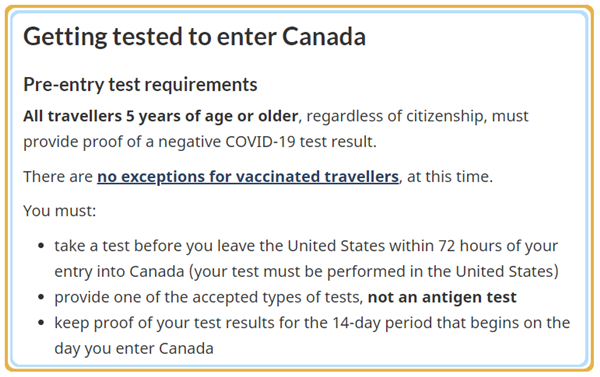Click the text at this time after link
This screenshot has width=600, height=377.
tap(450, 177)
